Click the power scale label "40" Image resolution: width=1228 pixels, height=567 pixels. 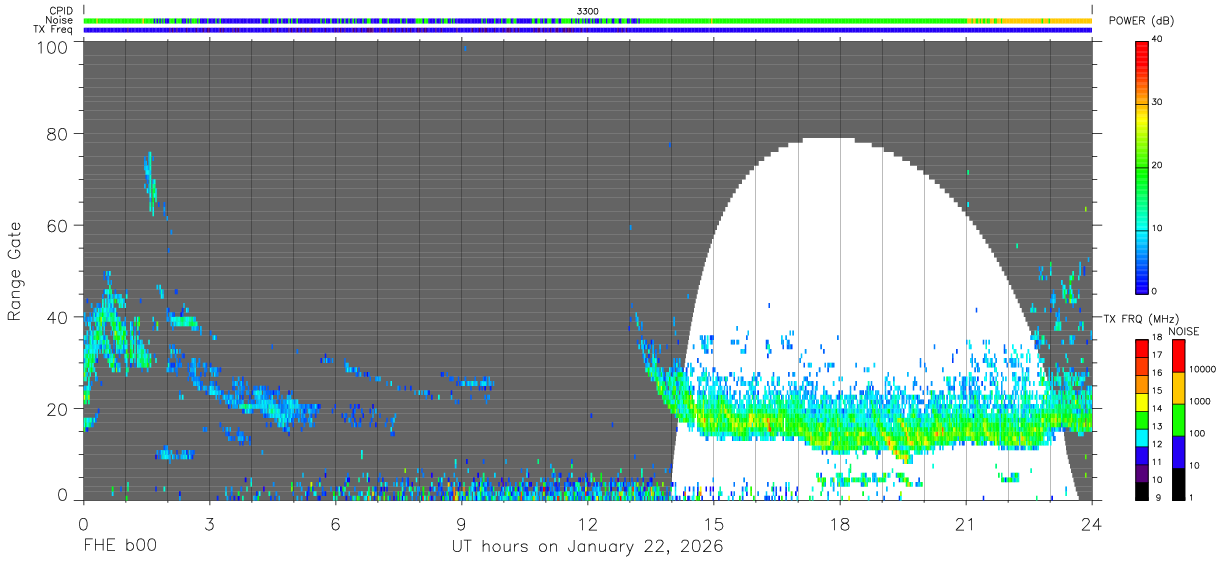click(x=1158, y=39)
